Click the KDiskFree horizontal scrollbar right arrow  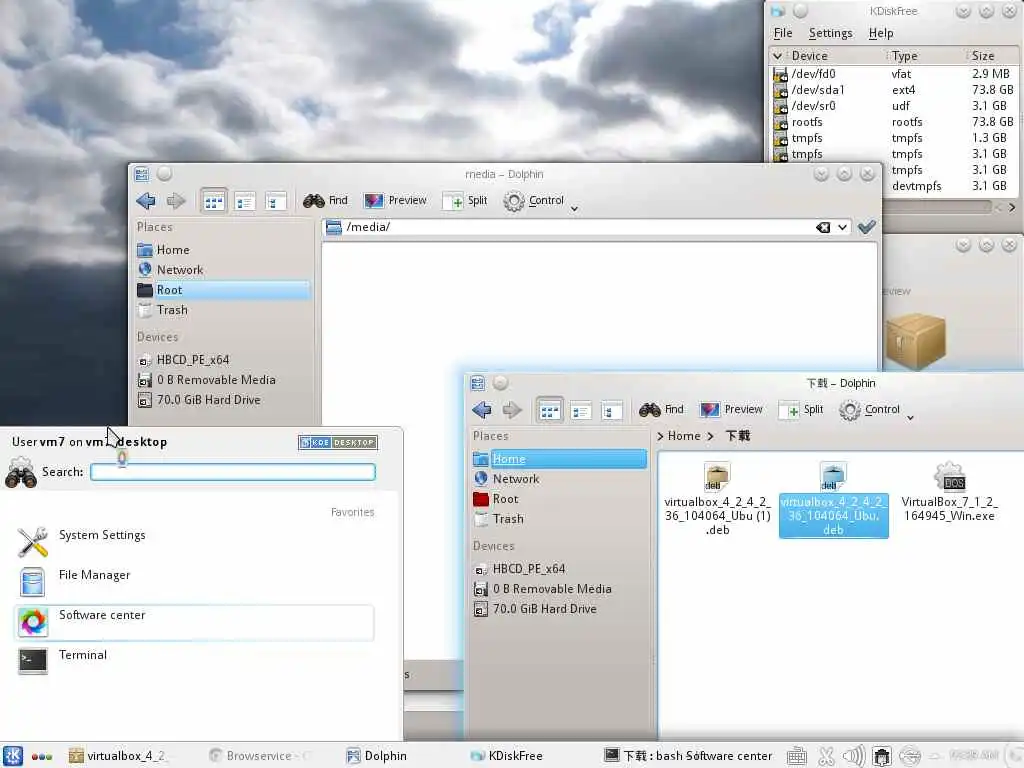pos(1012,208)
